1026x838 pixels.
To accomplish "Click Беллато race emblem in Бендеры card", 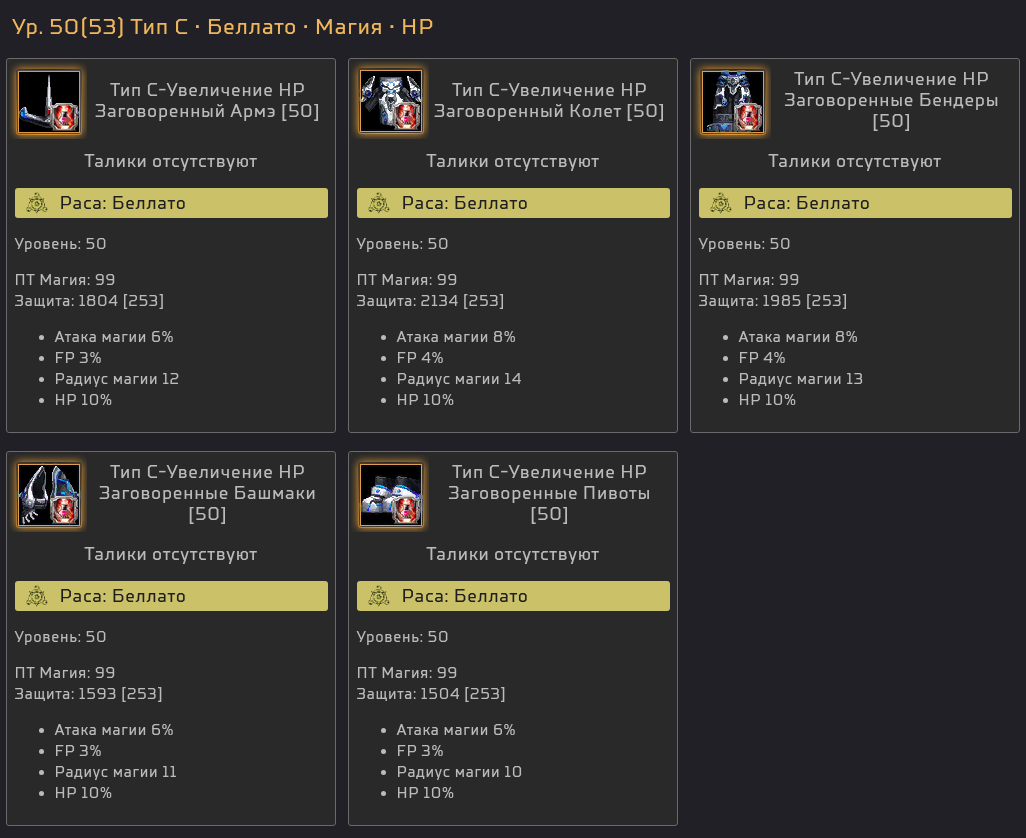I will pos(721,203).
